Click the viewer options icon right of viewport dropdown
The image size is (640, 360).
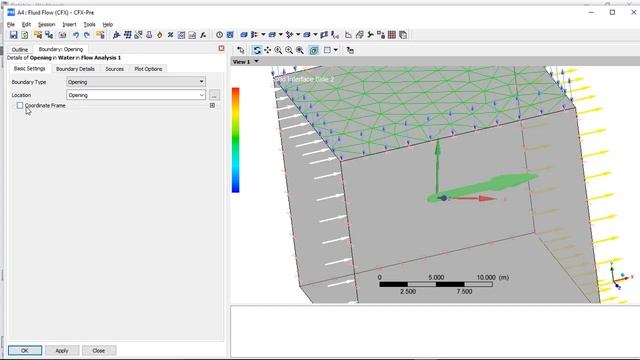pyautogui.click(x=350, y=50)
